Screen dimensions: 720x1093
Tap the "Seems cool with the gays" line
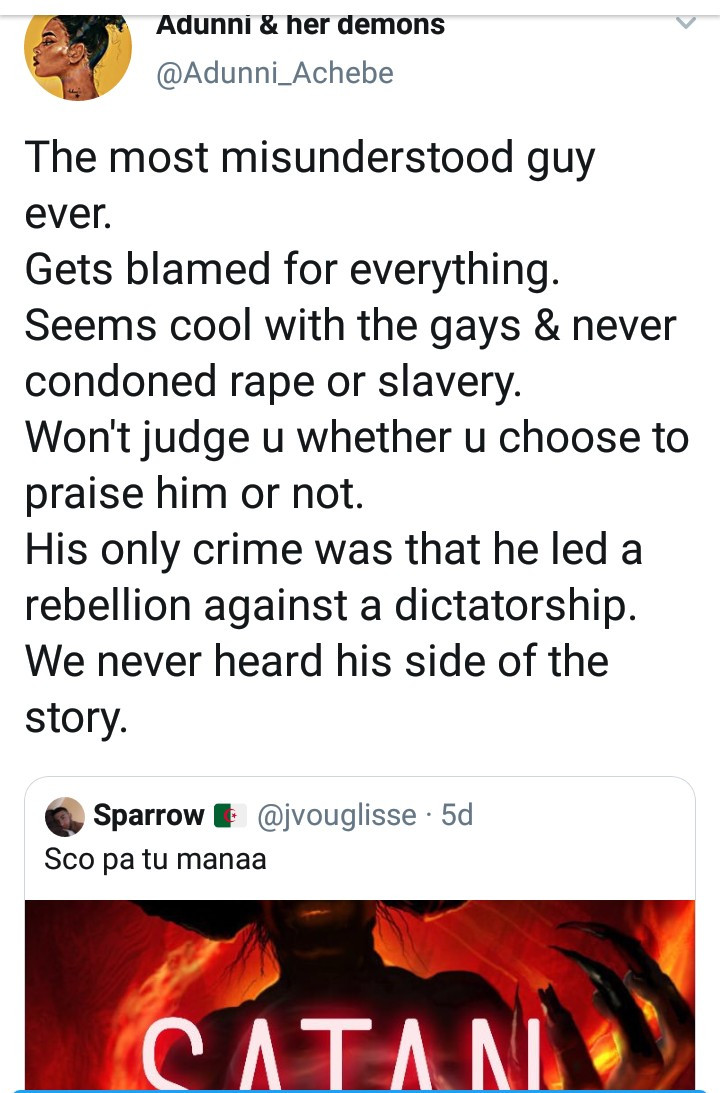click(350, 325)
